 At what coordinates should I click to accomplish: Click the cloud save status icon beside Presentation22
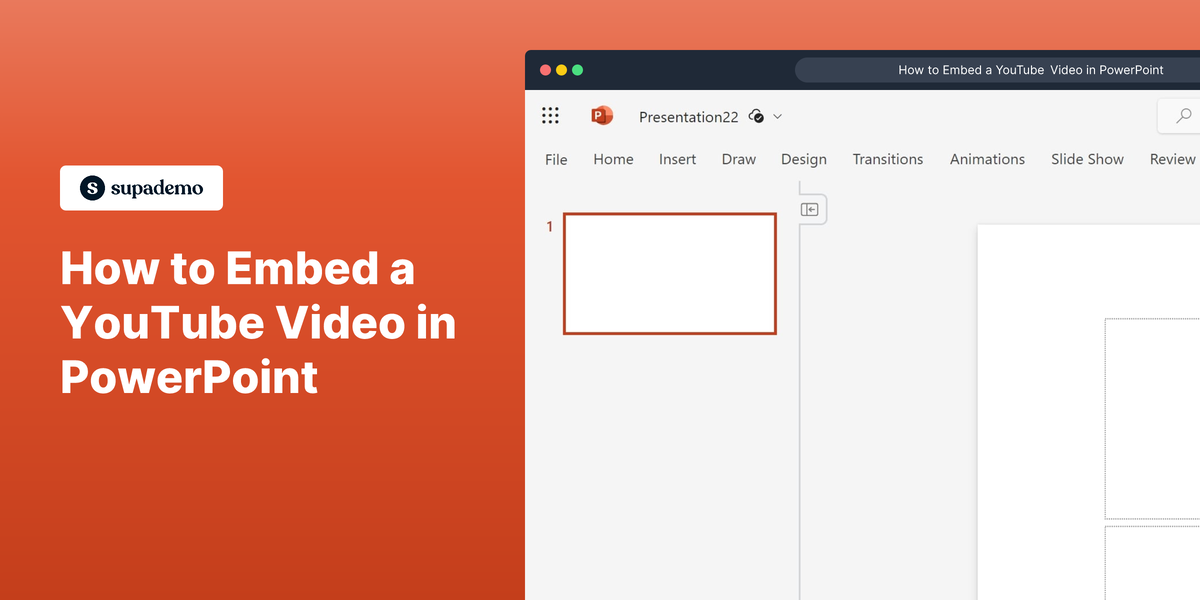757,116
